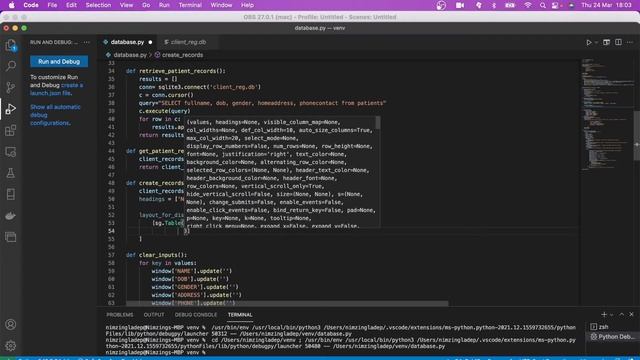Click the signature help popup scrollbar
The width and height of the screenshot is (640, 360).
378,122
